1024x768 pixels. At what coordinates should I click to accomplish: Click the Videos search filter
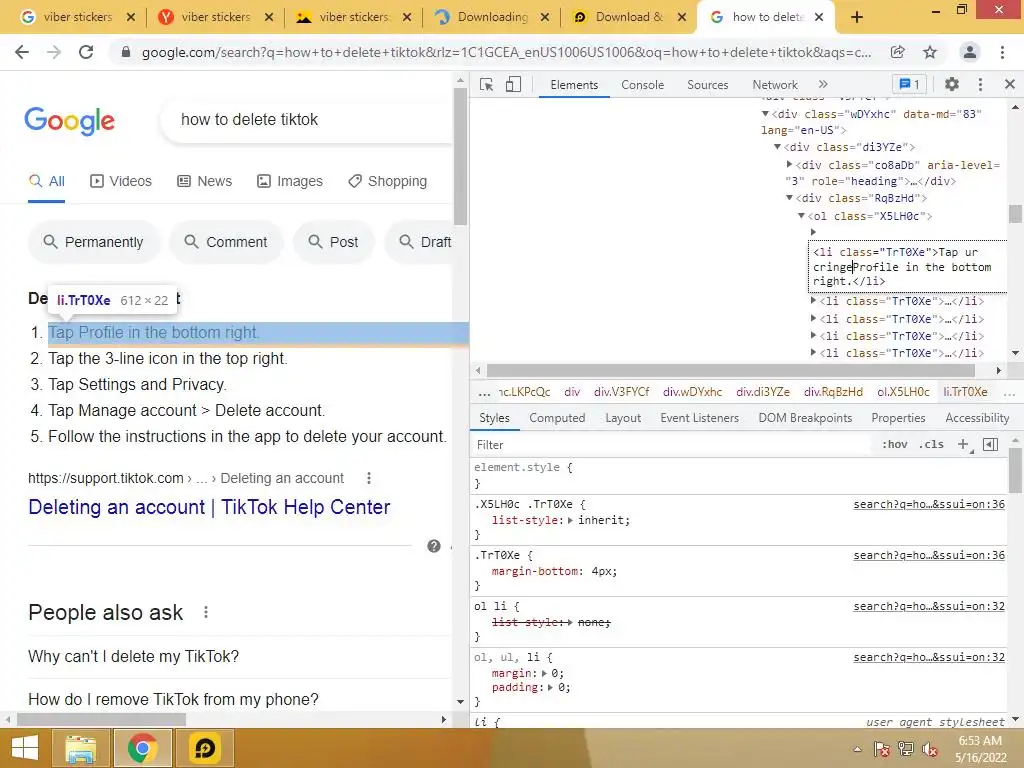point(121,182)
